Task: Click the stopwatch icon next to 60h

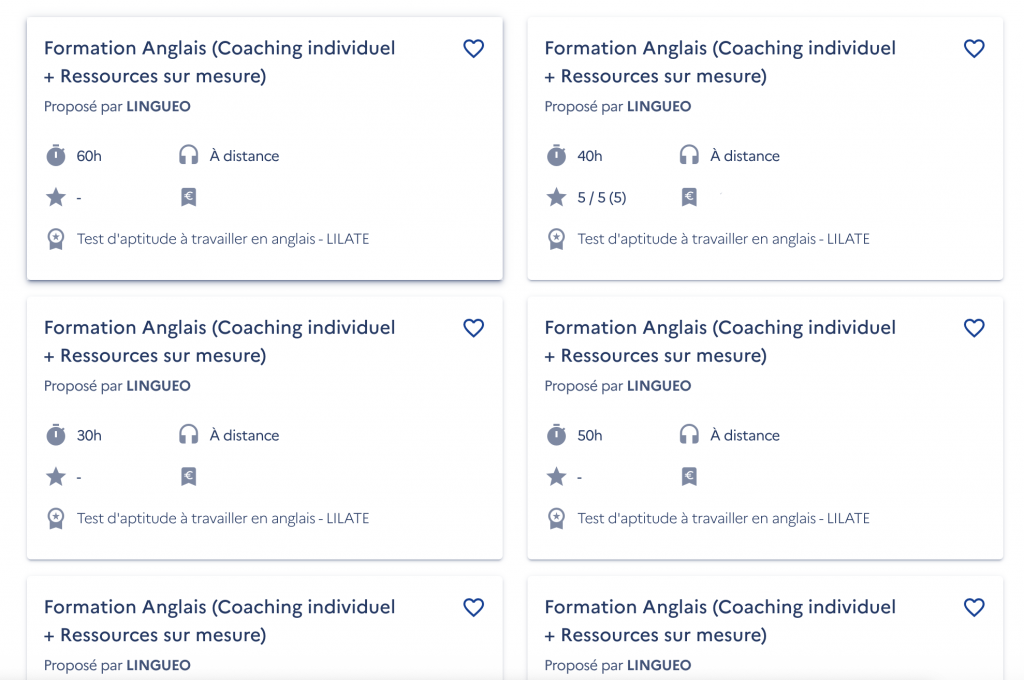Action: pyautogui.click(x=56, y=155)
